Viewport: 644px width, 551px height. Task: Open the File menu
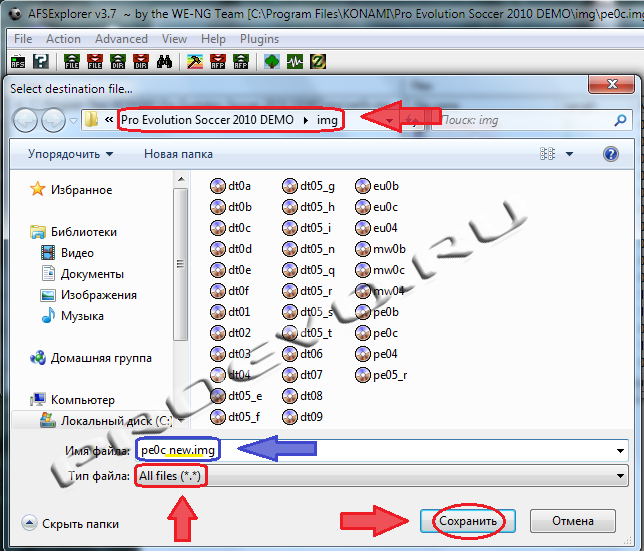point(23,39)
